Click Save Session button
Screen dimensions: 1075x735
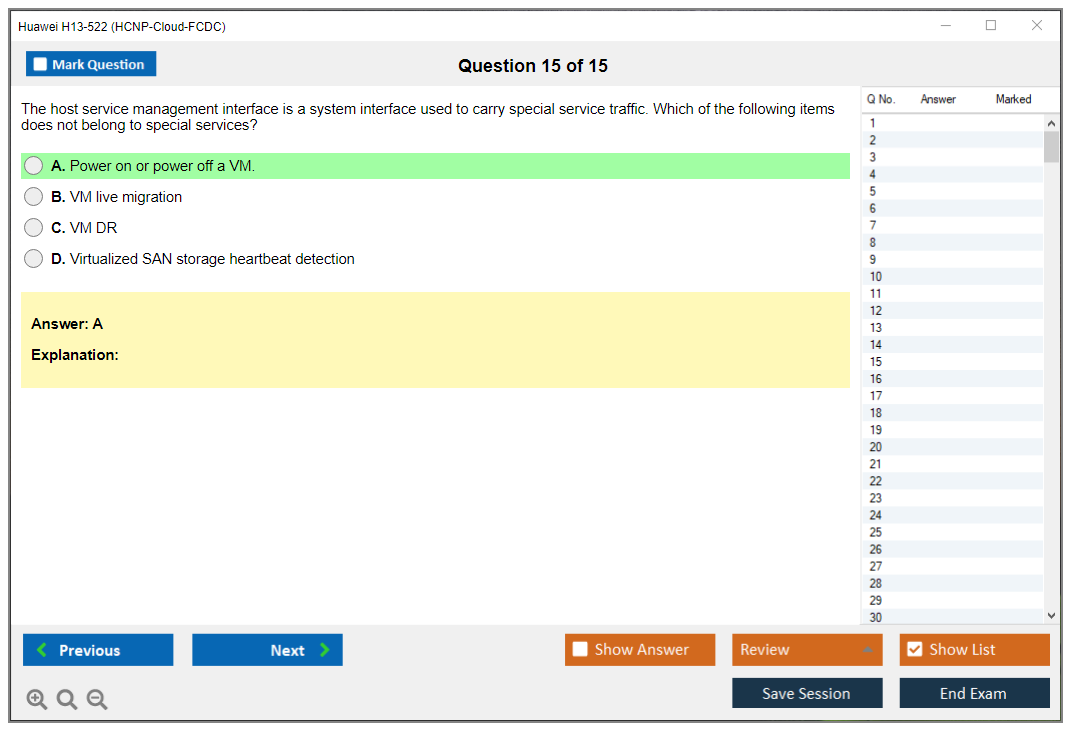coord(807,693)
